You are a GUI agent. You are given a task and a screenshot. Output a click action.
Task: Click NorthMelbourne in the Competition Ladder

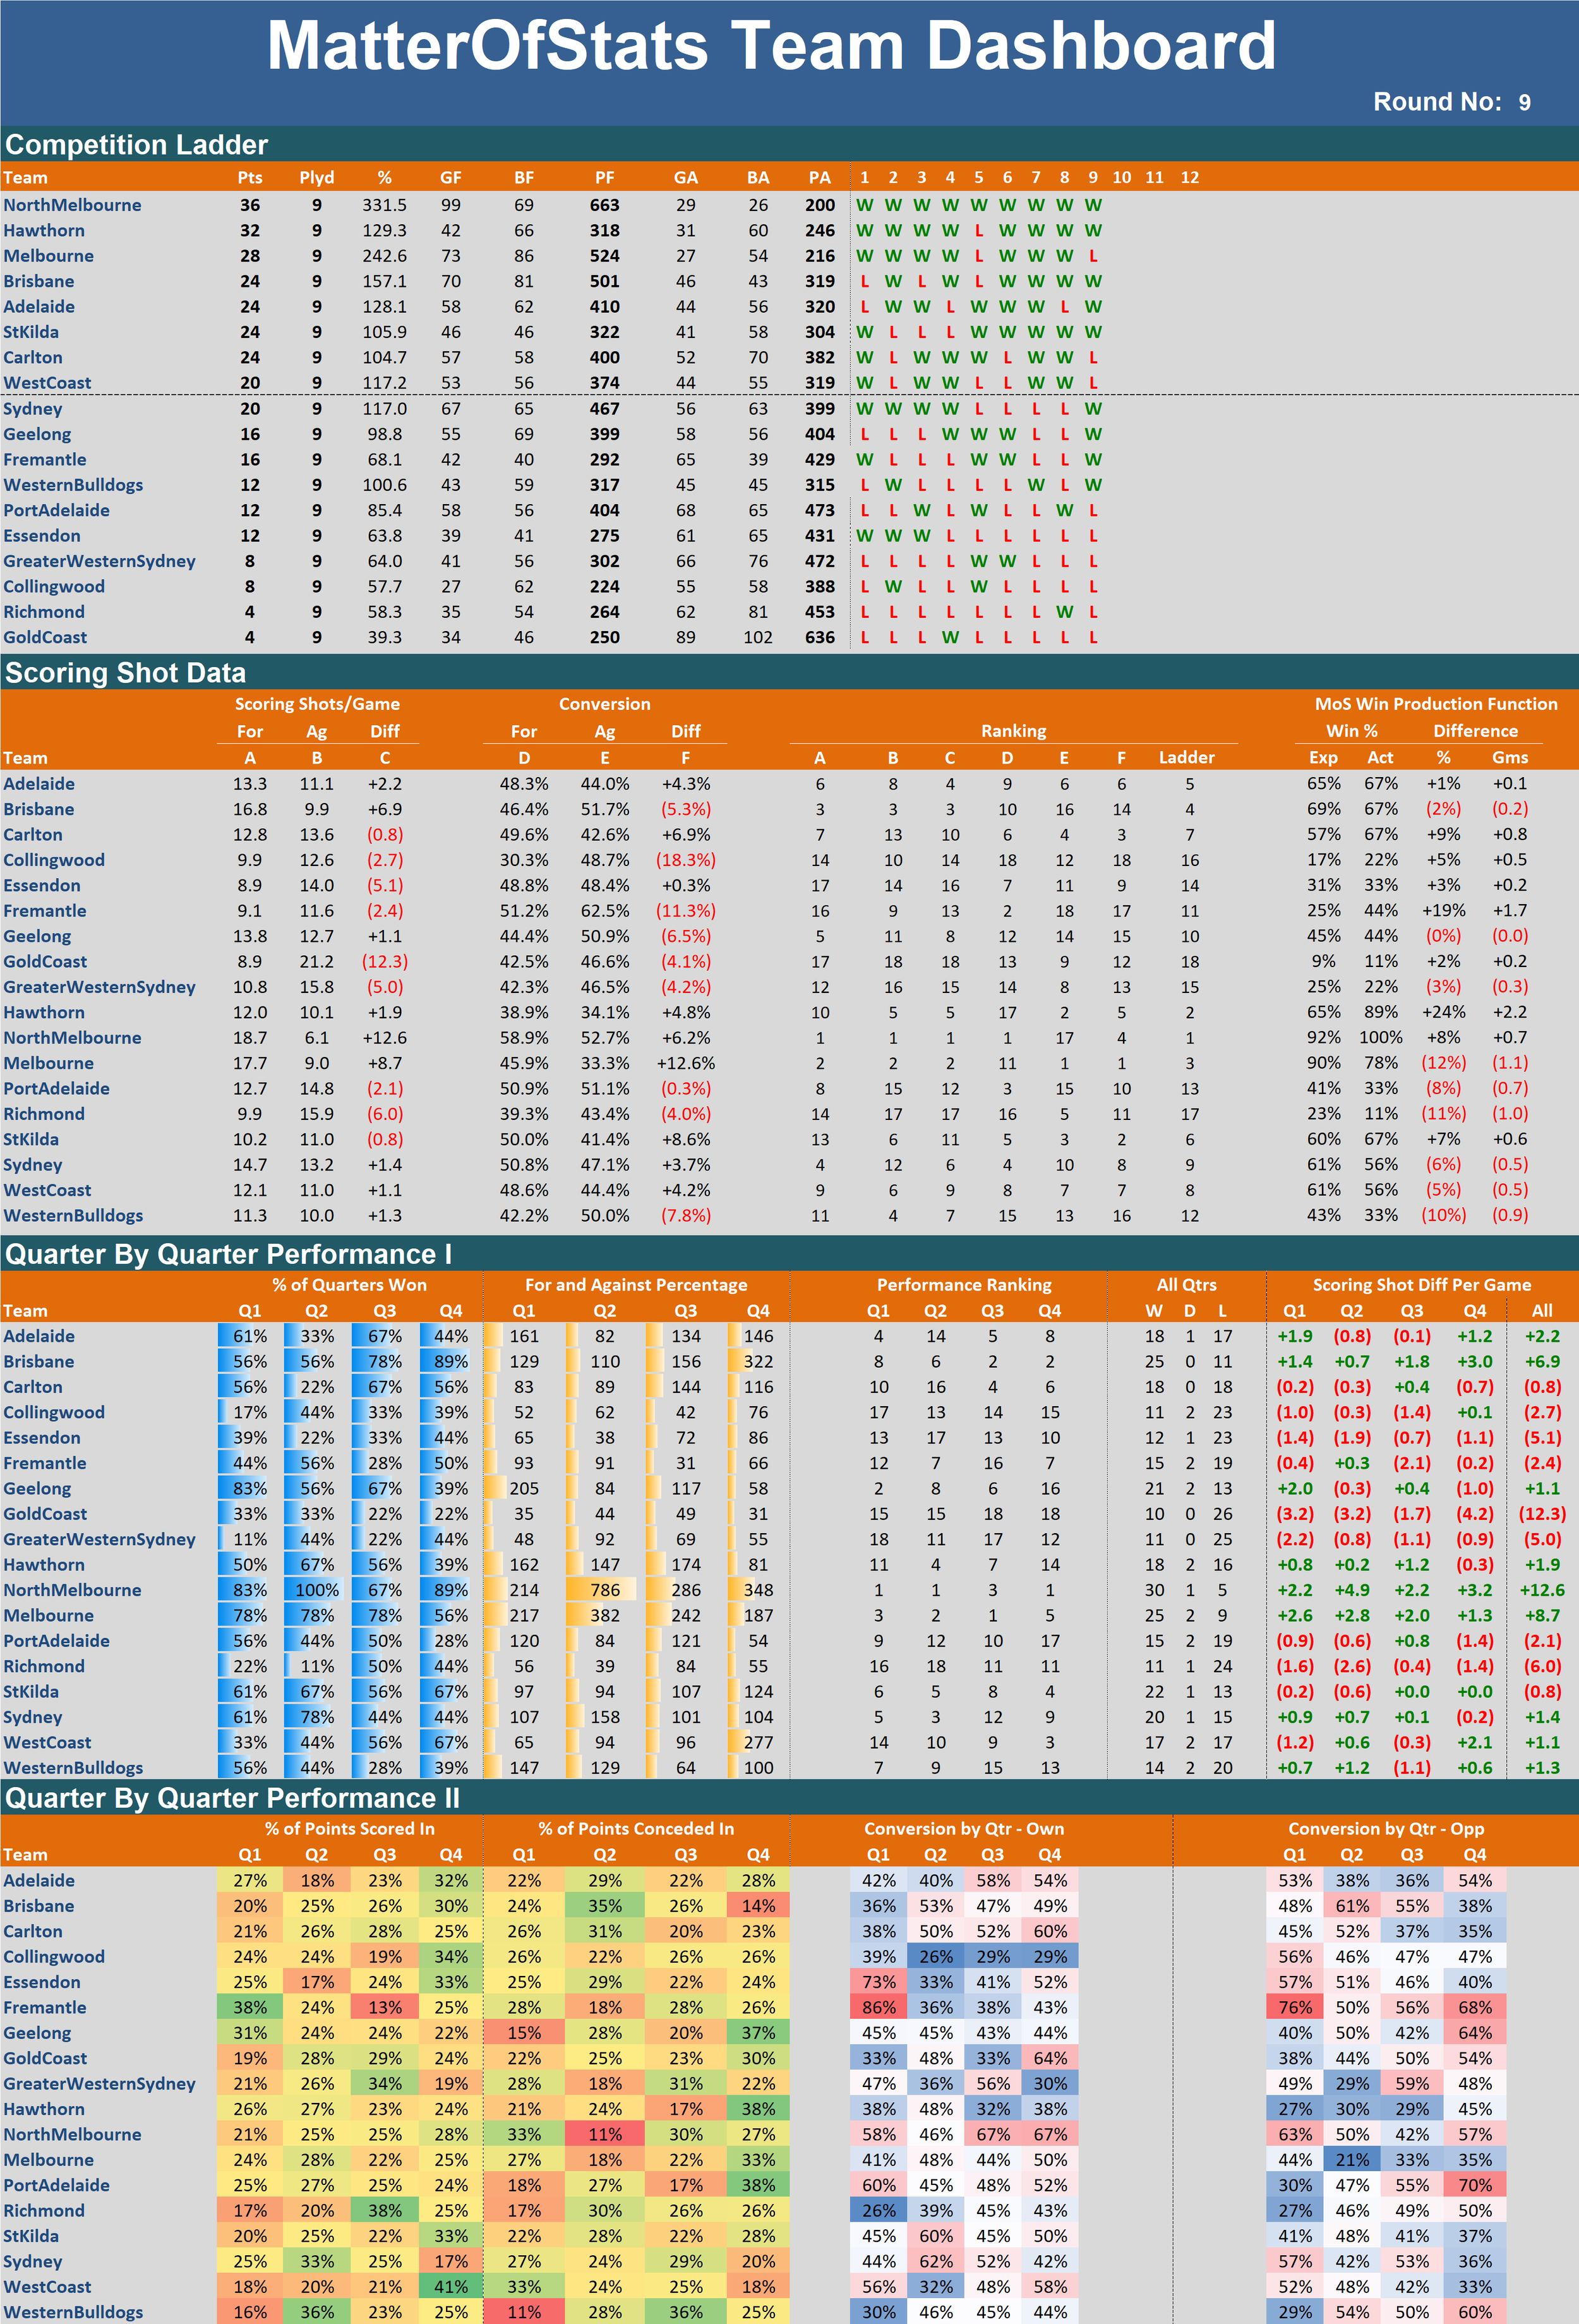click(x=72, y=205)
